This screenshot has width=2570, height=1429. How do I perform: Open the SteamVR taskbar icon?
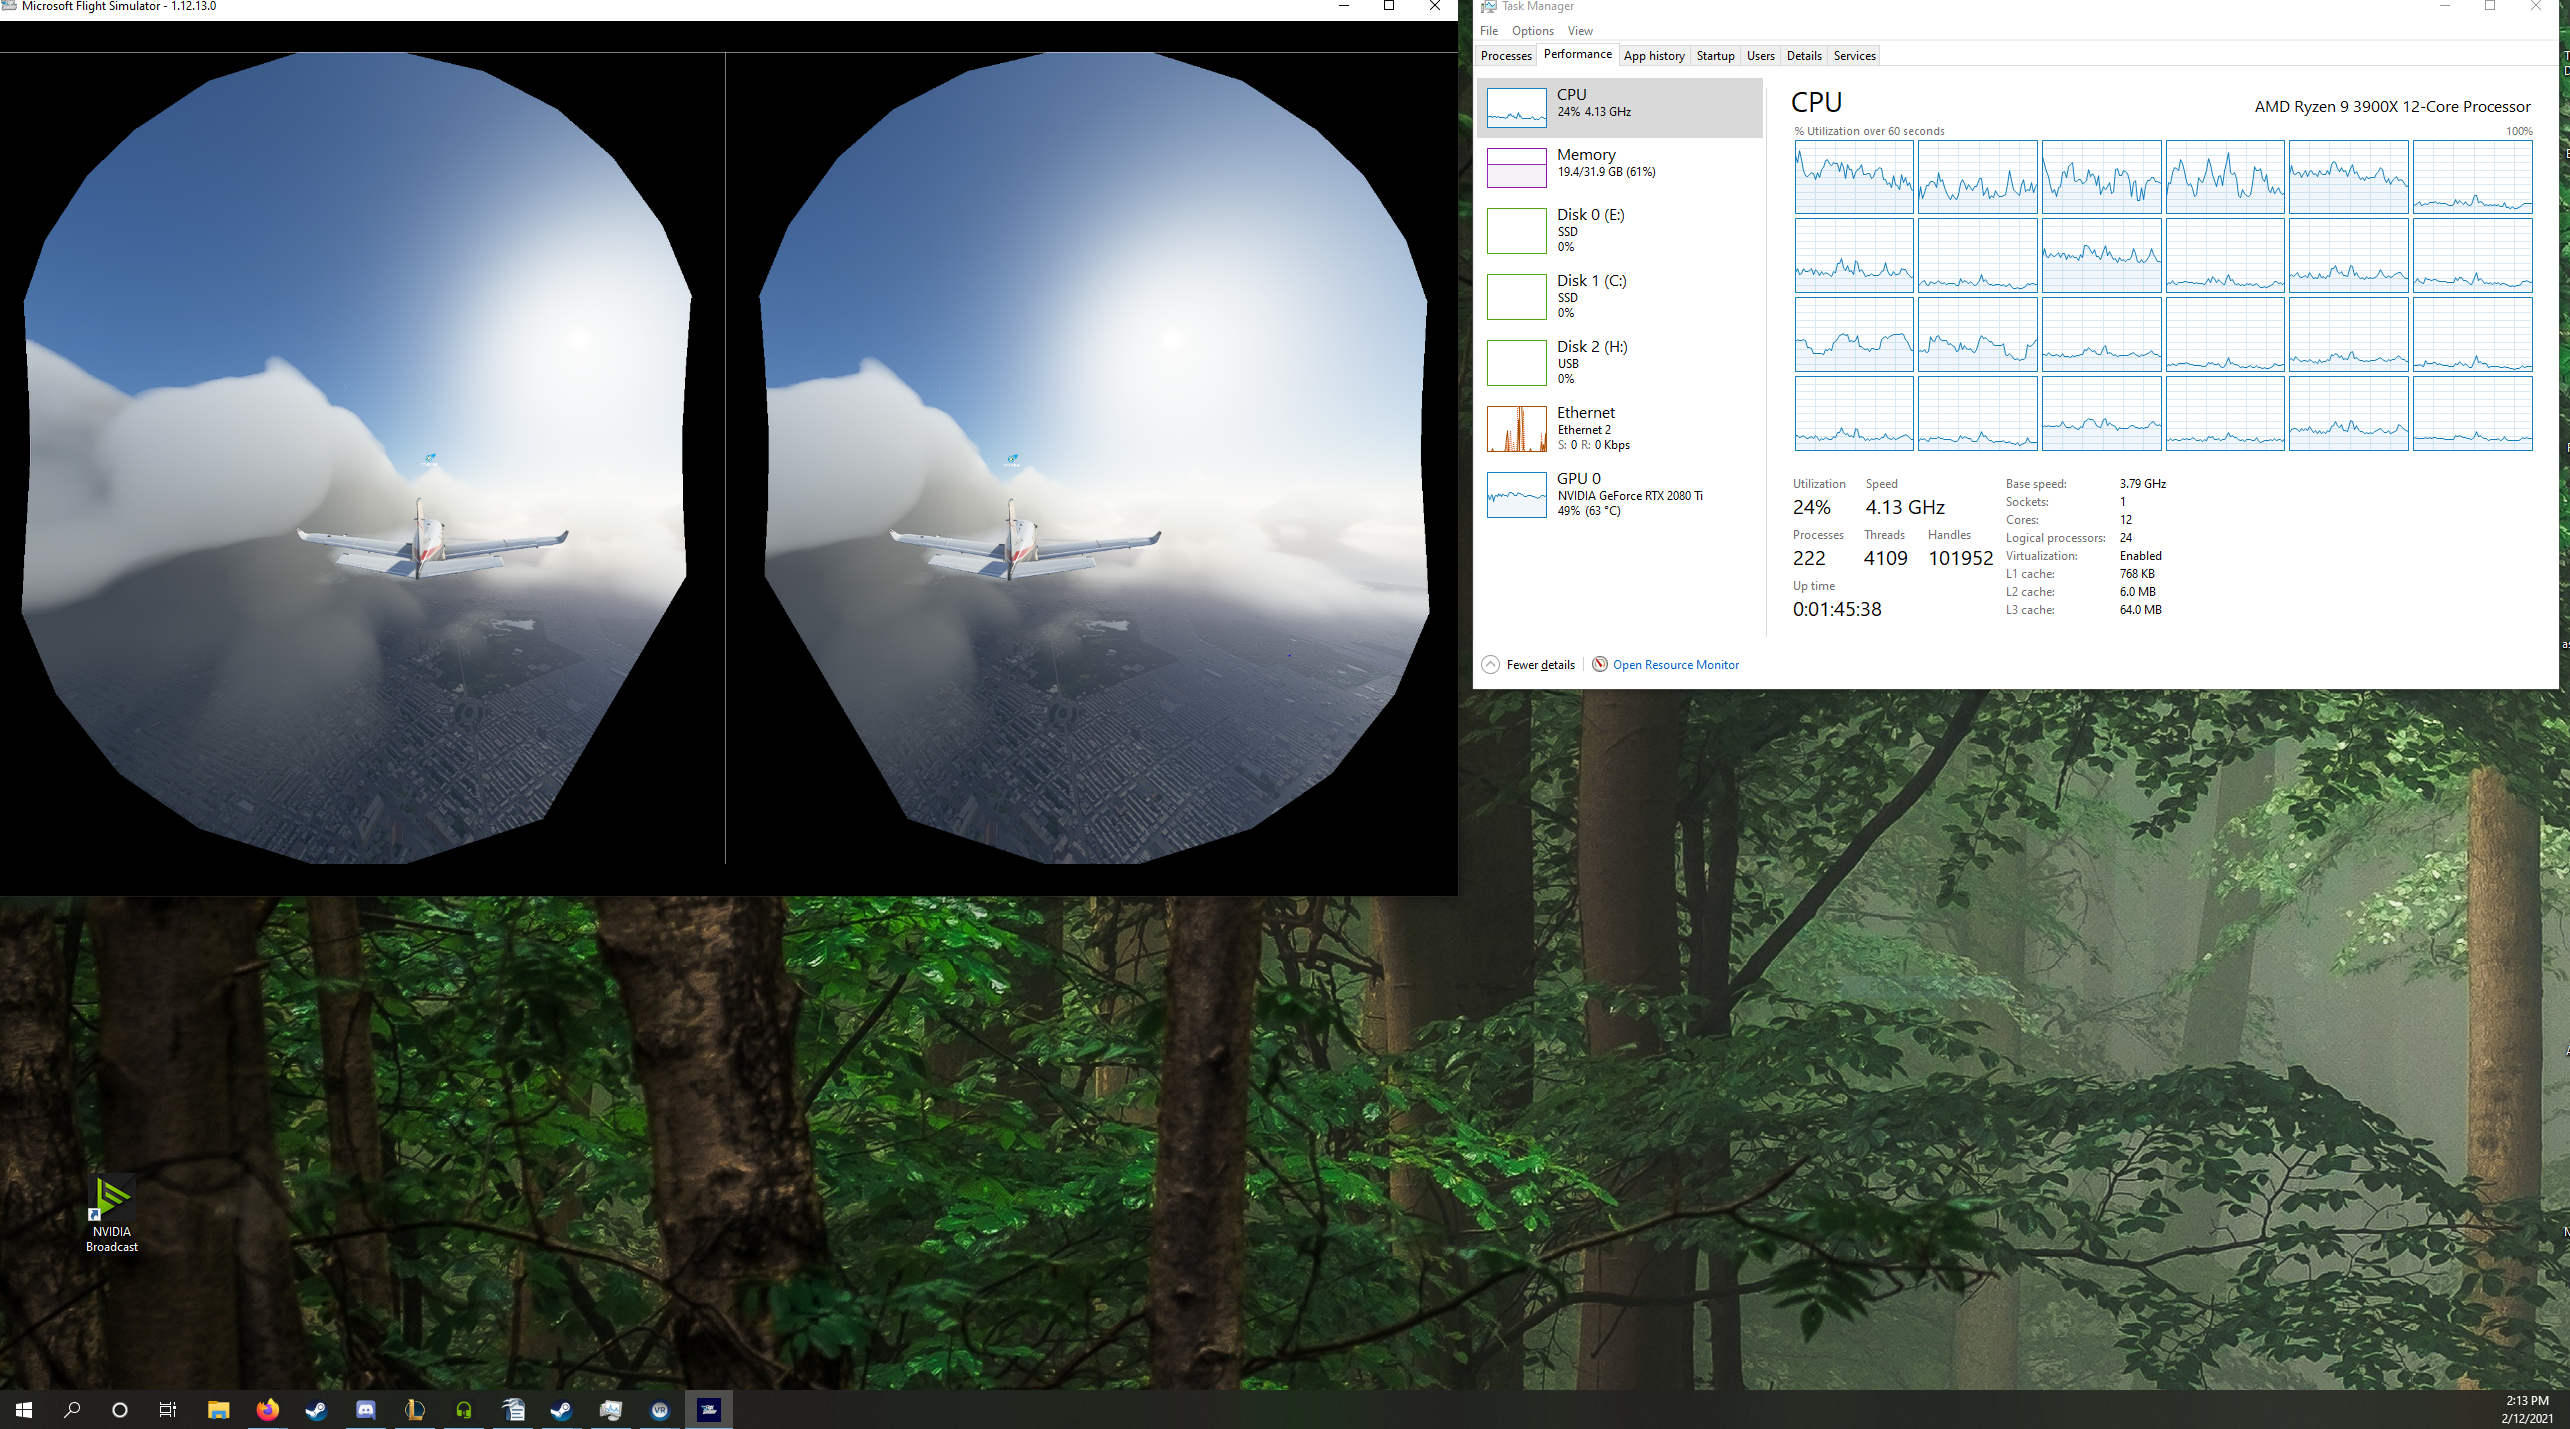tap(659, 1410)
